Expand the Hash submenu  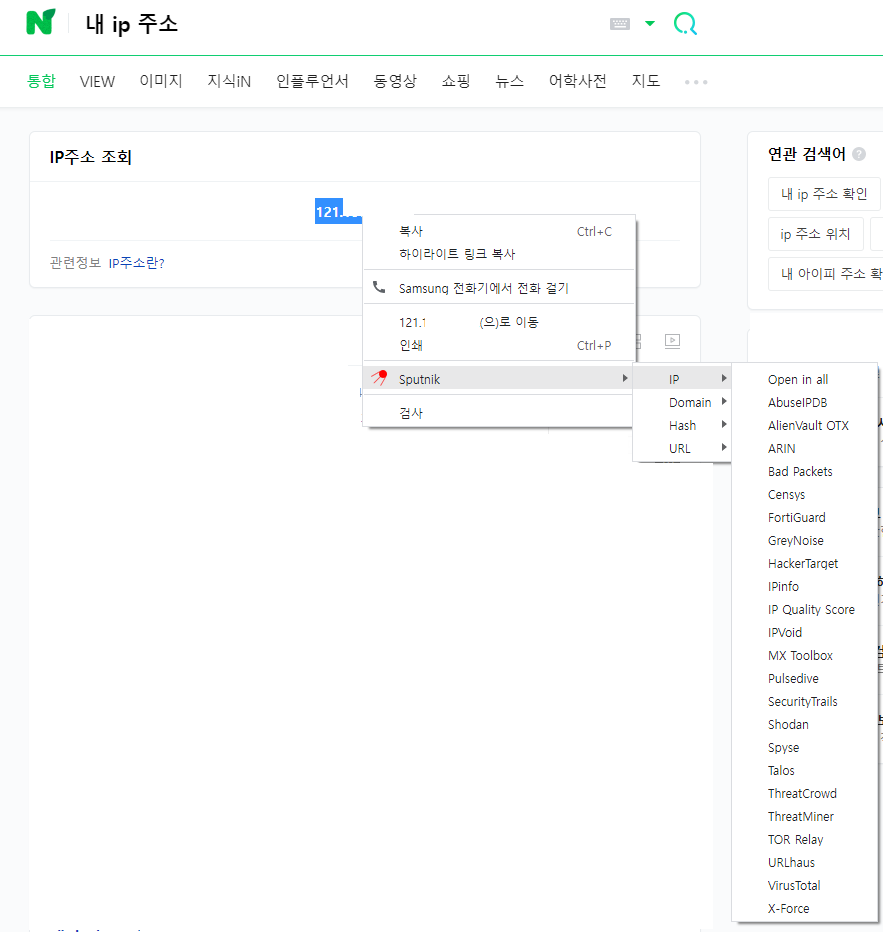[682, 426]
